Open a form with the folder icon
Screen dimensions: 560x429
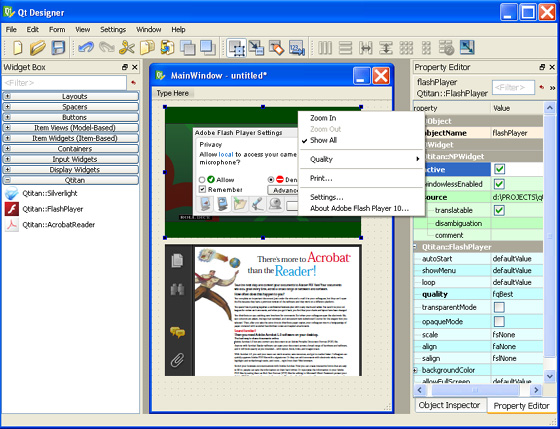coord(38,48)
